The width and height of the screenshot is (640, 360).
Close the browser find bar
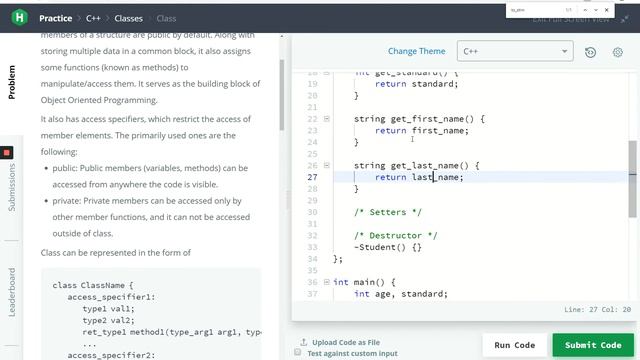[x=607, y=10]
